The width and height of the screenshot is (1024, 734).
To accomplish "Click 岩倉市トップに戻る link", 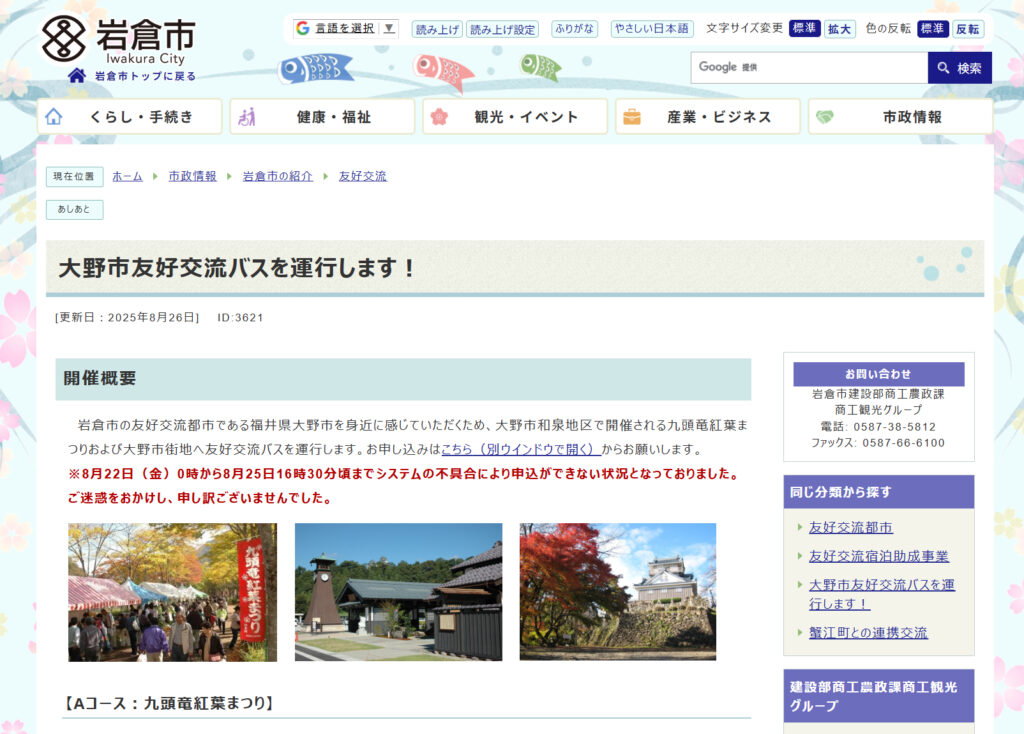I will tap(145, 76).
